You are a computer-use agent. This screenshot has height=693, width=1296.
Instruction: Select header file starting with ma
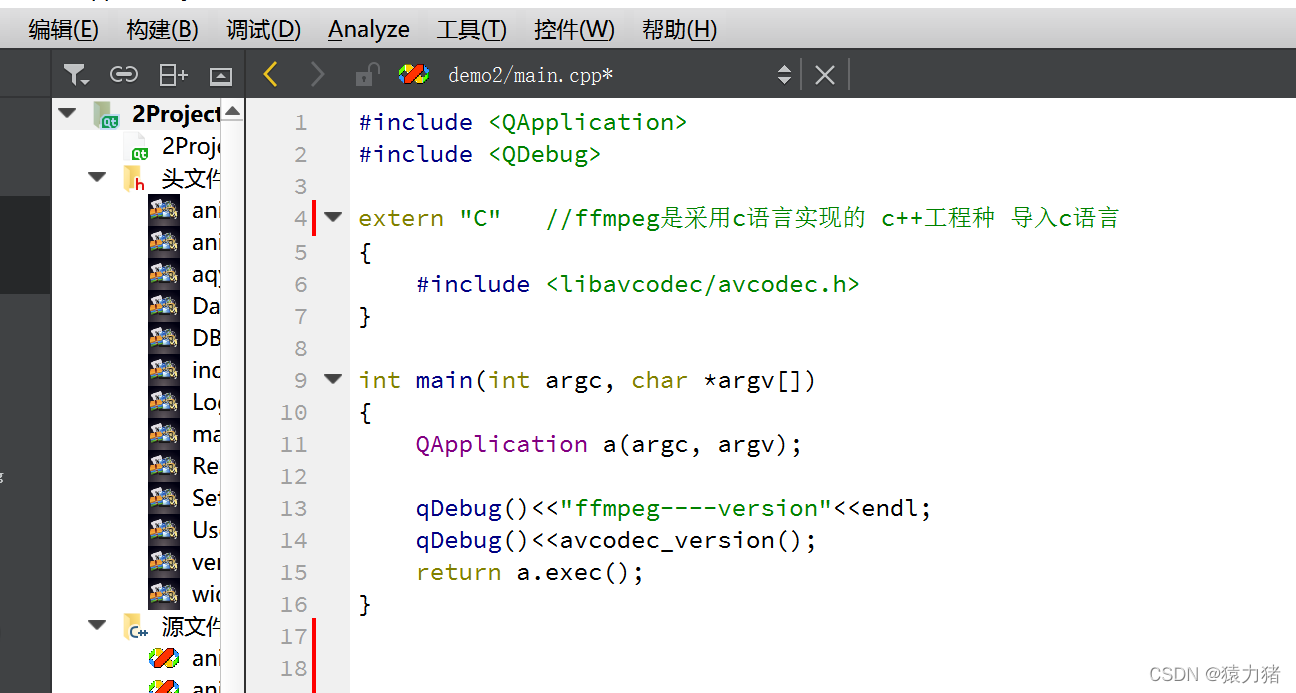point(206,434)
